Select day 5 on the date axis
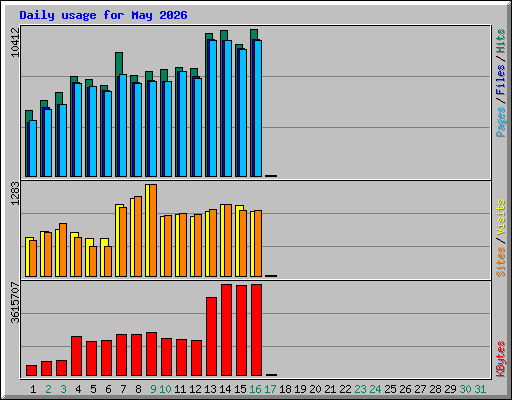Viewport: 512px width, 400px height. click(93, 389)
